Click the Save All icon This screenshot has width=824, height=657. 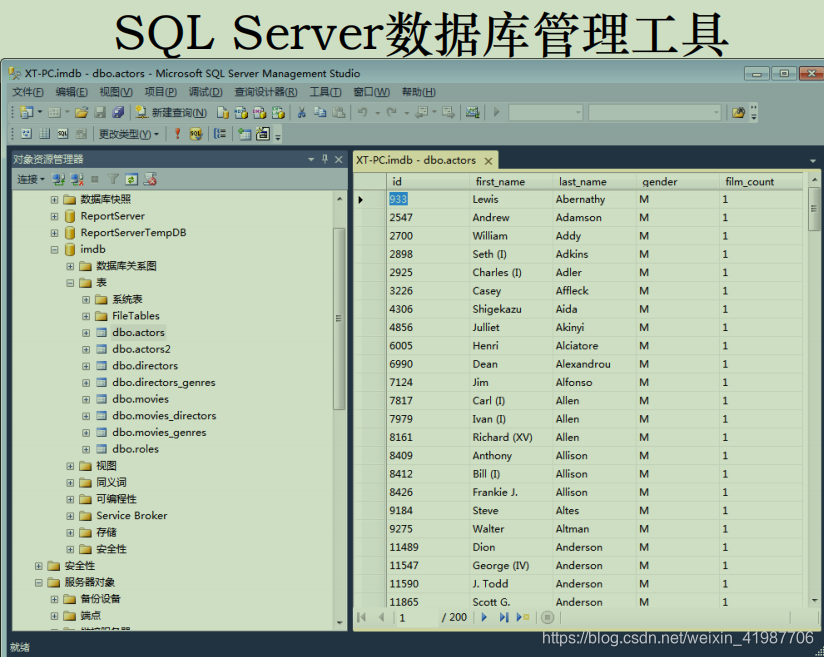(118, 112)
